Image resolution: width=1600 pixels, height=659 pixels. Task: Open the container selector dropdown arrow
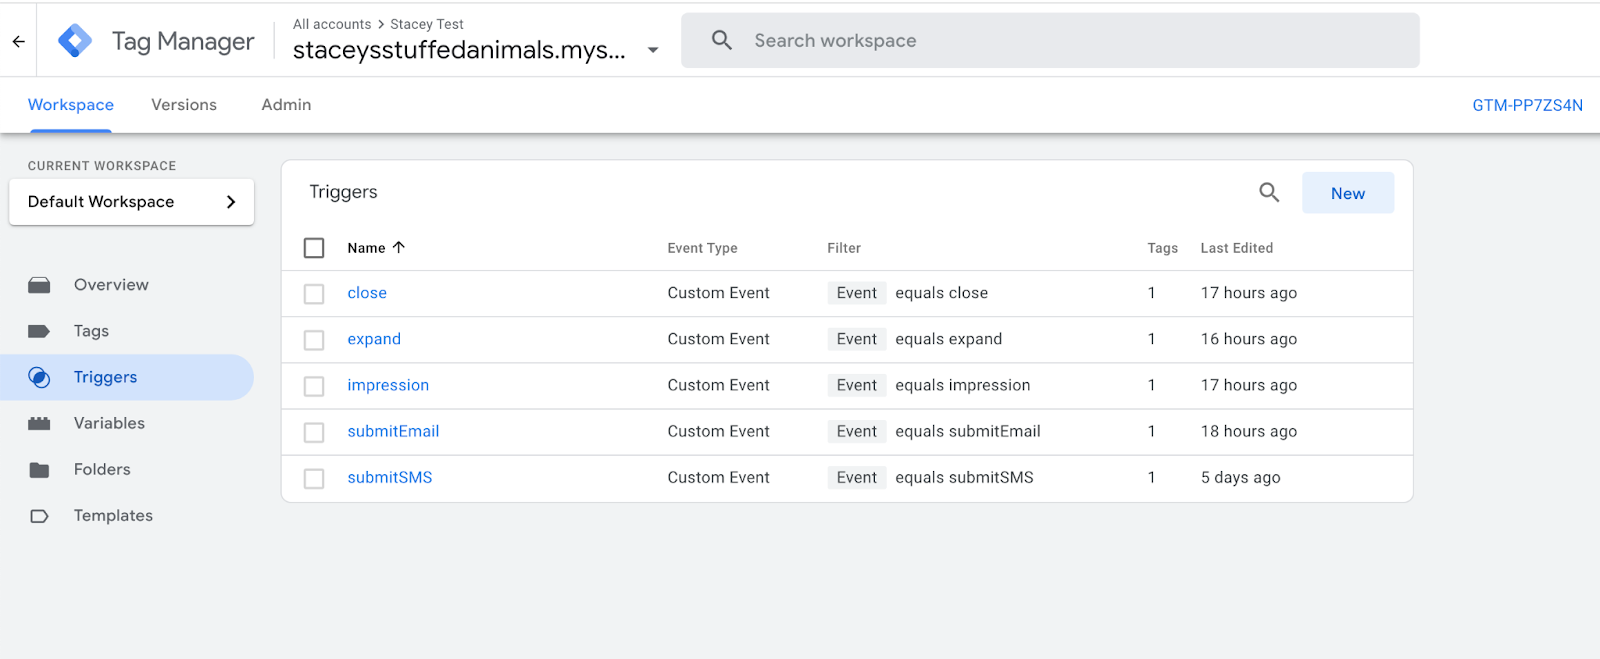(653, 50)
